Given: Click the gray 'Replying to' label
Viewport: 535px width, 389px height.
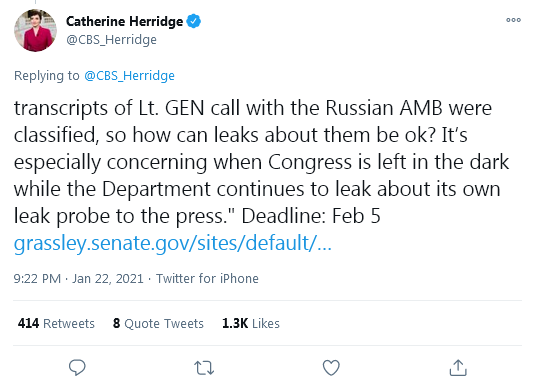Looking at the screenshot, I should coord(47,75).
